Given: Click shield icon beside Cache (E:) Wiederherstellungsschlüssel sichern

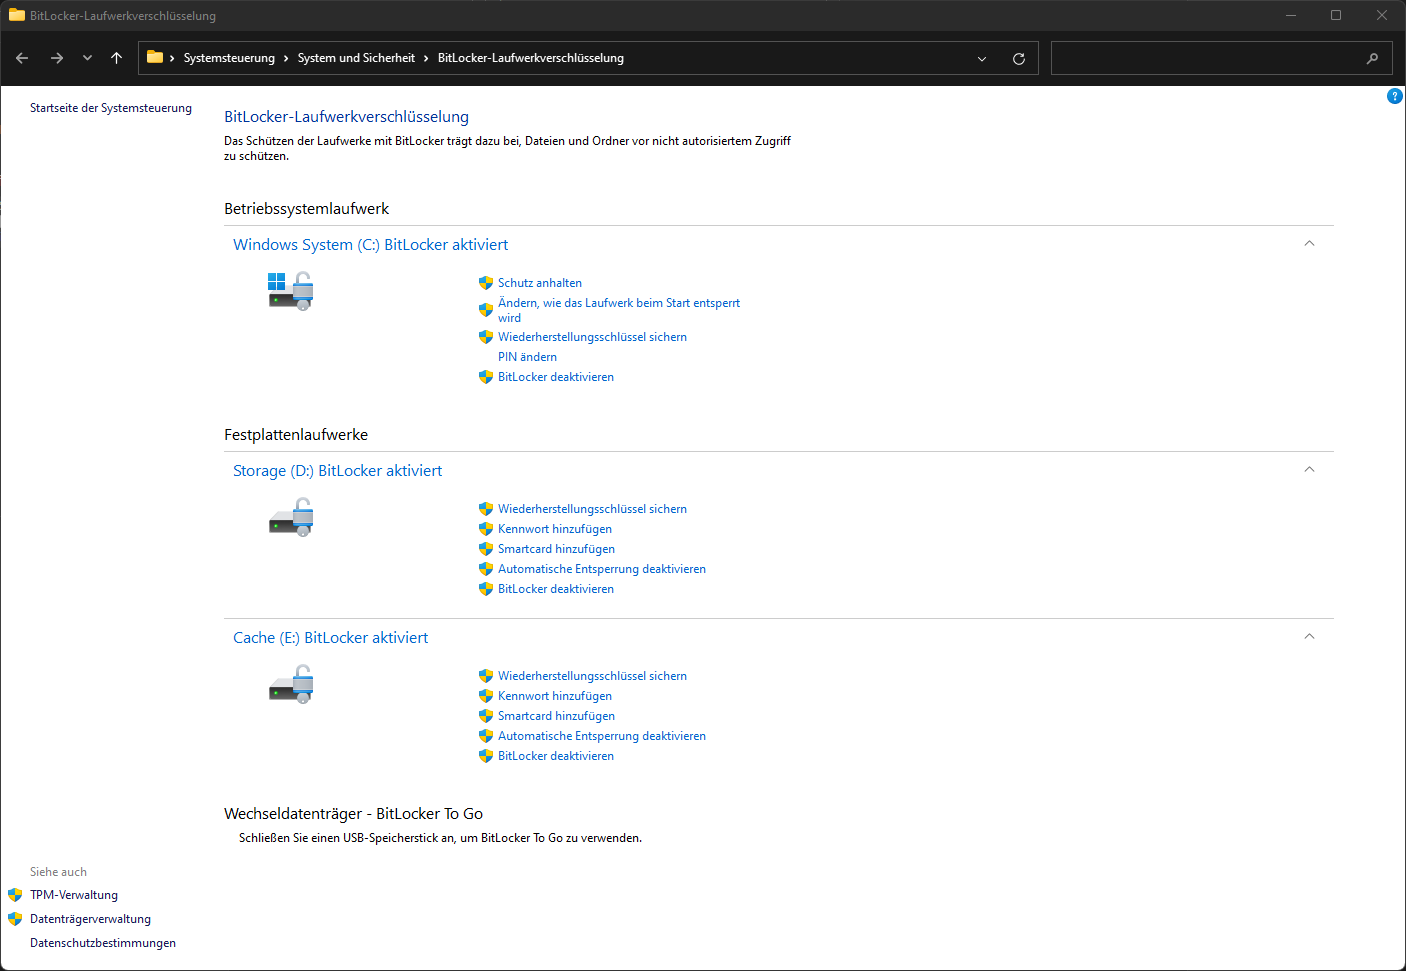Looking at the screenshot, I should 486,676.
